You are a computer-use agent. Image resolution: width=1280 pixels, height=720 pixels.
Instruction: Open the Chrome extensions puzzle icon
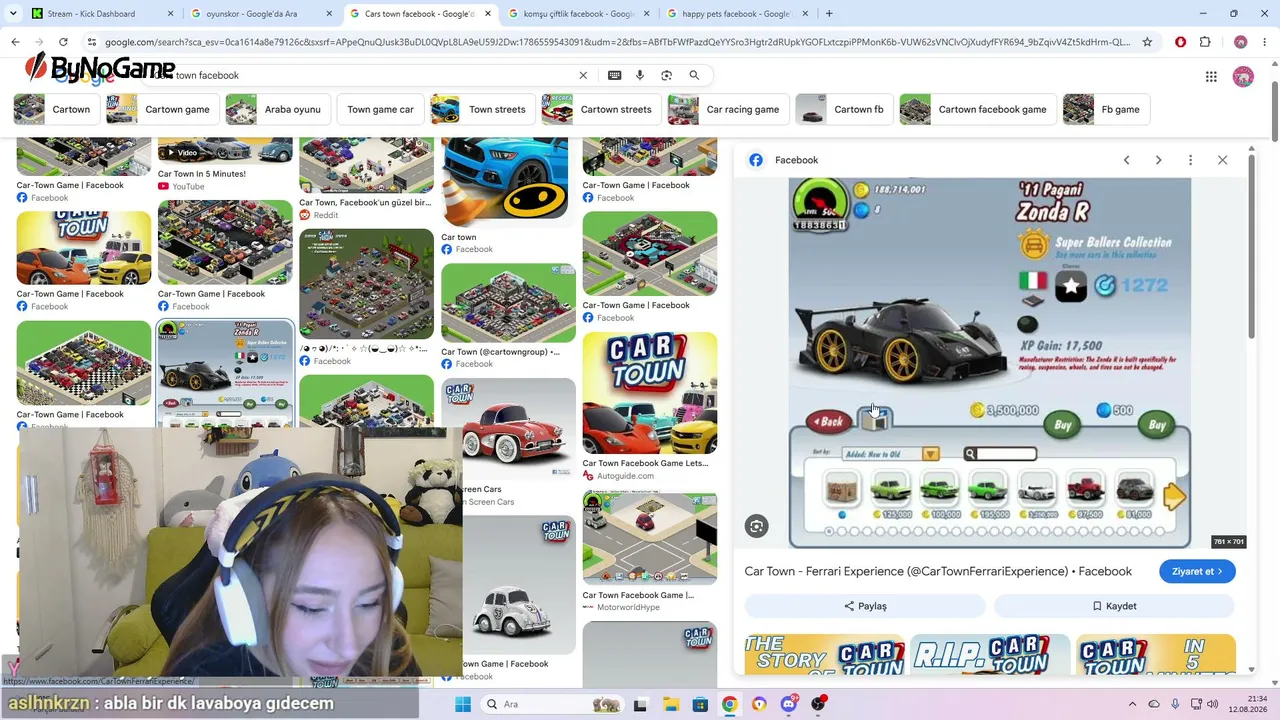tap(1205, 42)
